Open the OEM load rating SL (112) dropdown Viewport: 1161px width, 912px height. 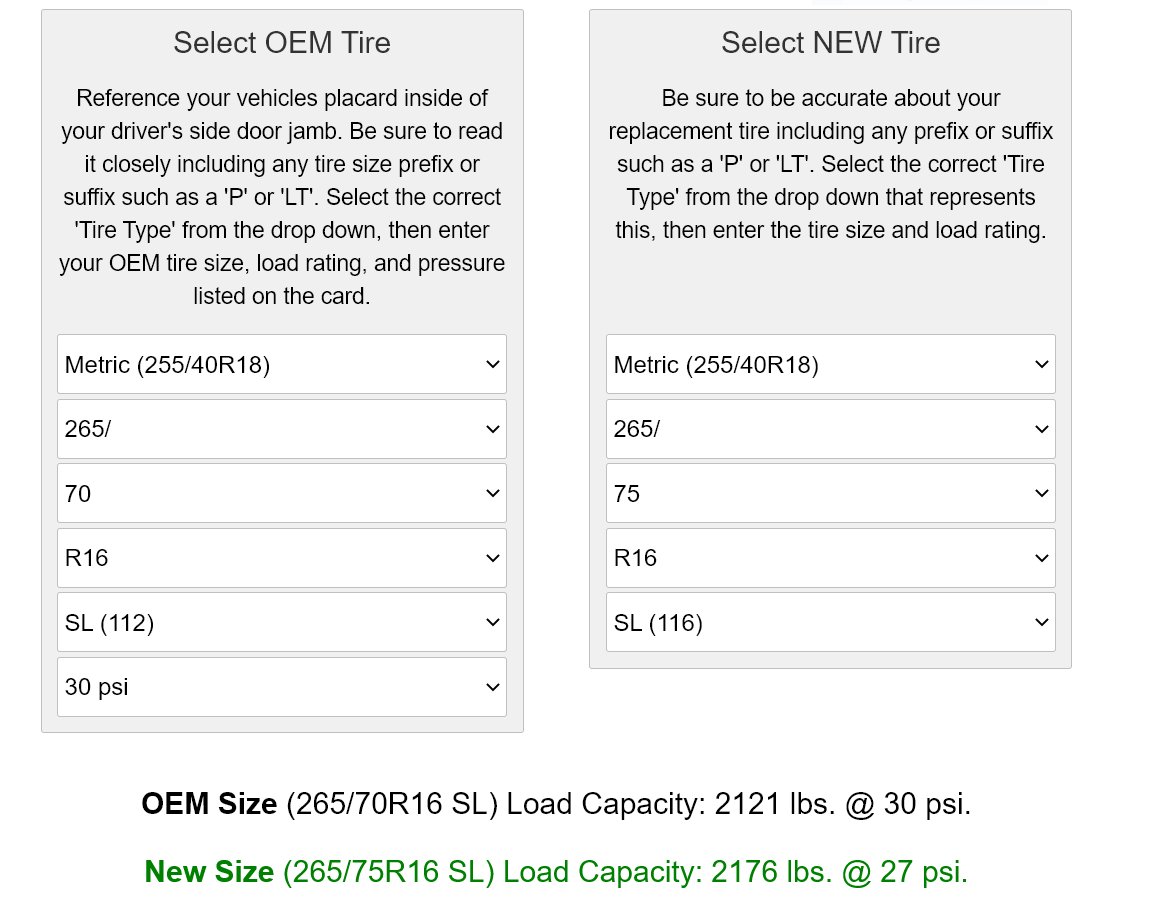(x=281, y=623)
